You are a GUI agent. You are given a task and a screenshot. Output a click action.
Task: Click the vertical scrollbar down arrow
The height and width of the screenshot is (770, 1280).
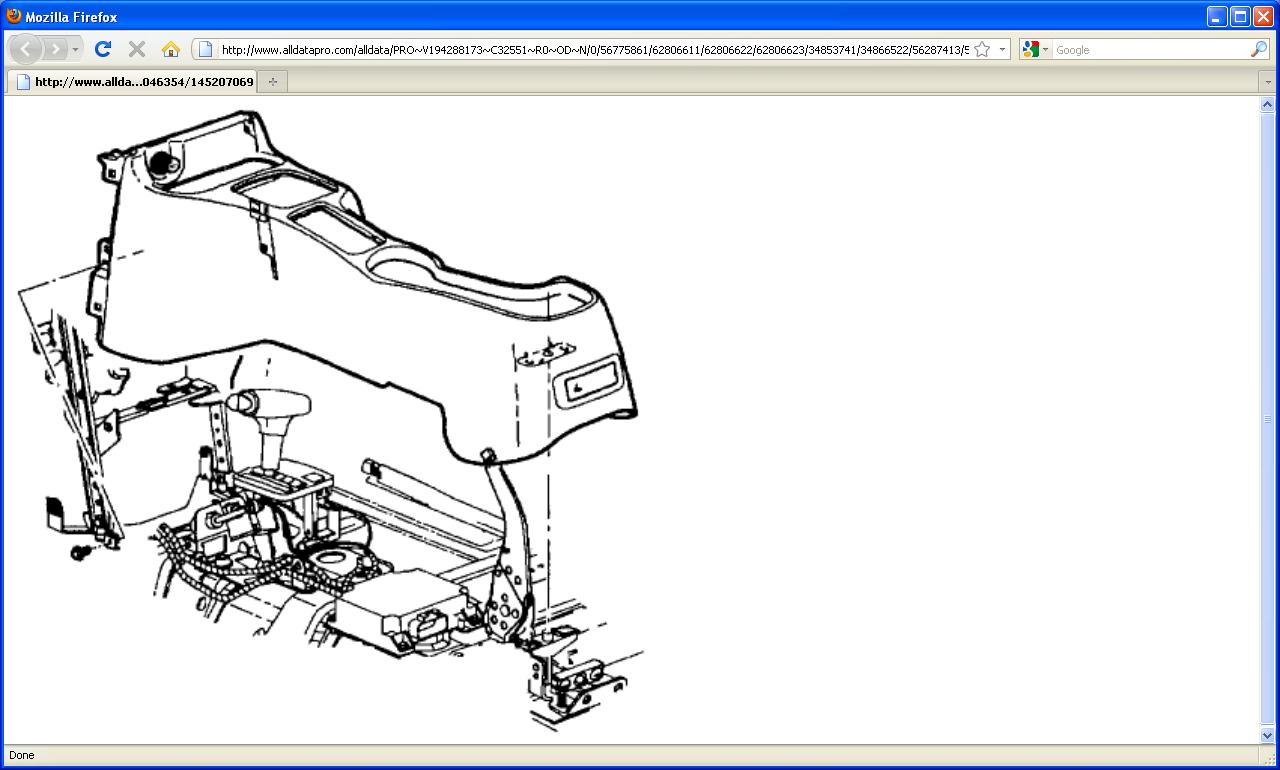click(1267, 736)
